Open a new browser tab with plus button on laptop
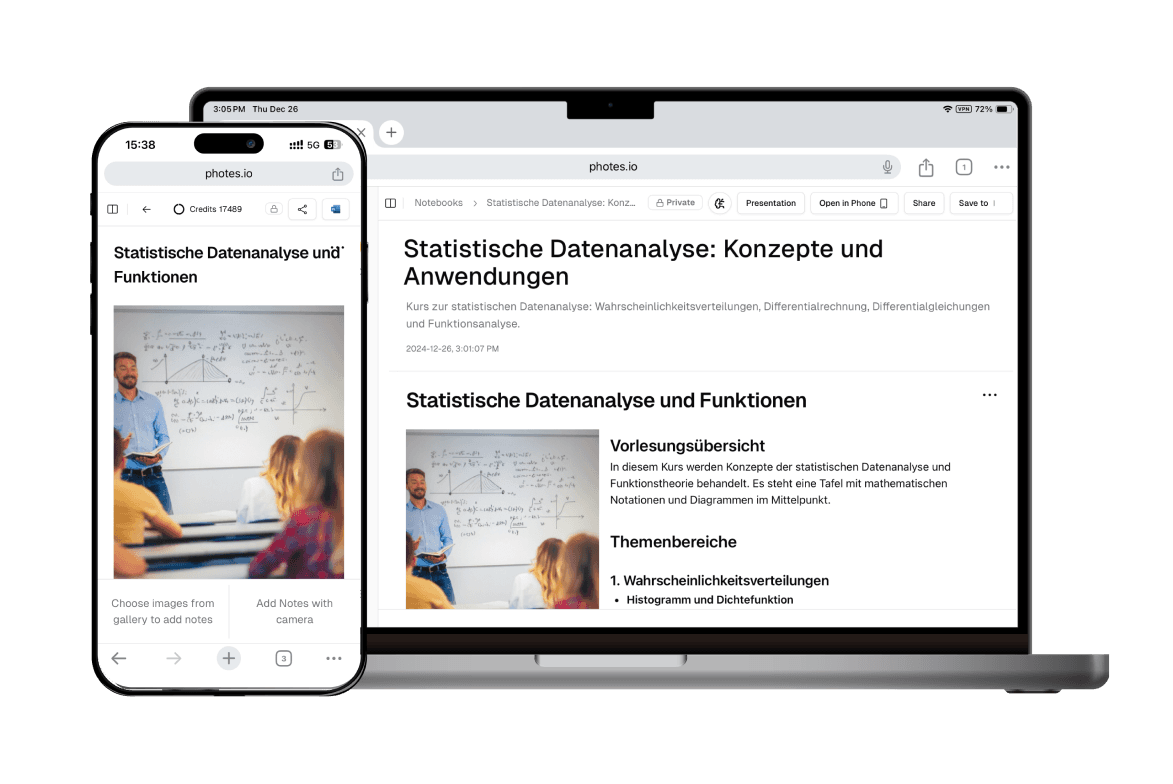The image size is (1173, 784). [x=391, y=132]
